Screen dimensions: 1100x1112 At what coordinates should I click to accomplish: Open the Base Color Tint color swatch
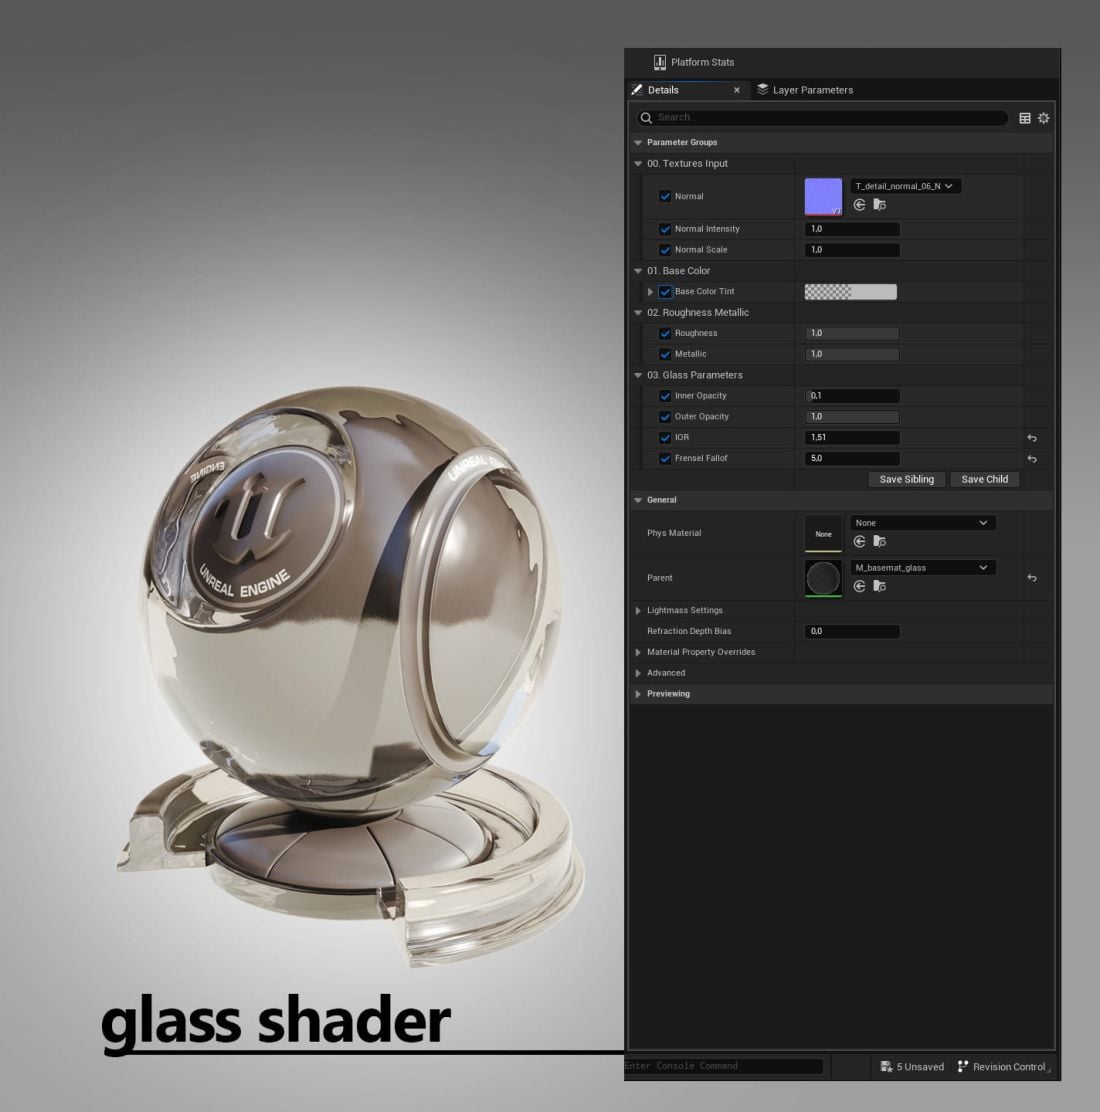point(850,291)
